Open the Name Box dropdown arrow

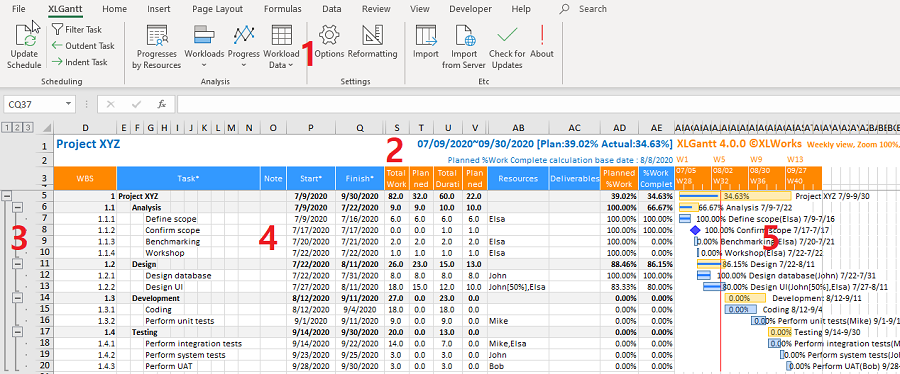coord(69,104)
